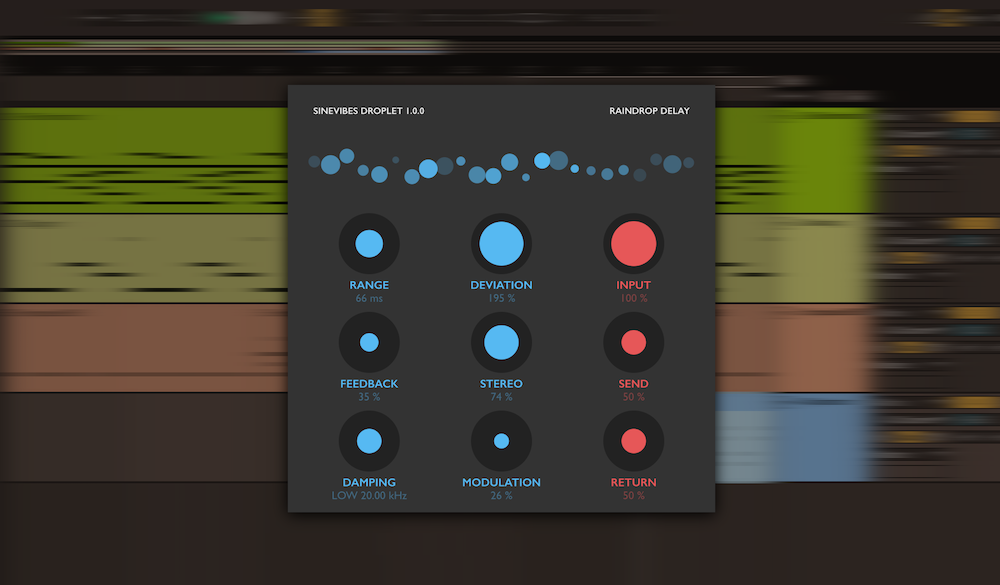Click the red Return knob
This screenshot has width=1000, height=585.
tap(633, 441)
